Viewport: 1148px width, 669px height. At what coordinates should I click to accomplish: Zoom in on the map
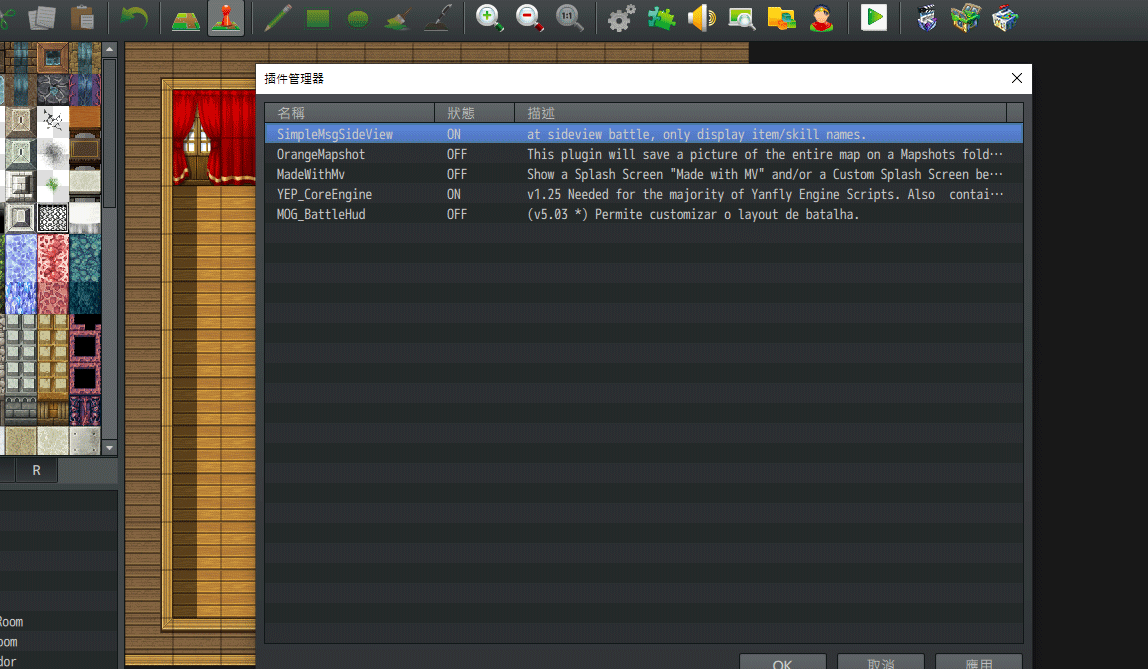[x=490, y=18]
